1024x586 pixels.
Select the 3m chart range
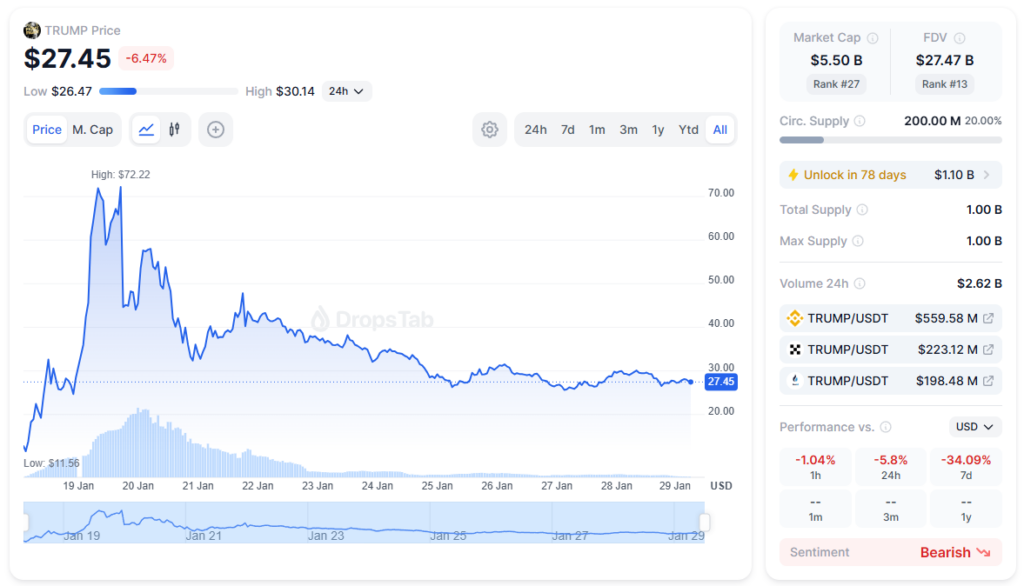coord(628,129)
